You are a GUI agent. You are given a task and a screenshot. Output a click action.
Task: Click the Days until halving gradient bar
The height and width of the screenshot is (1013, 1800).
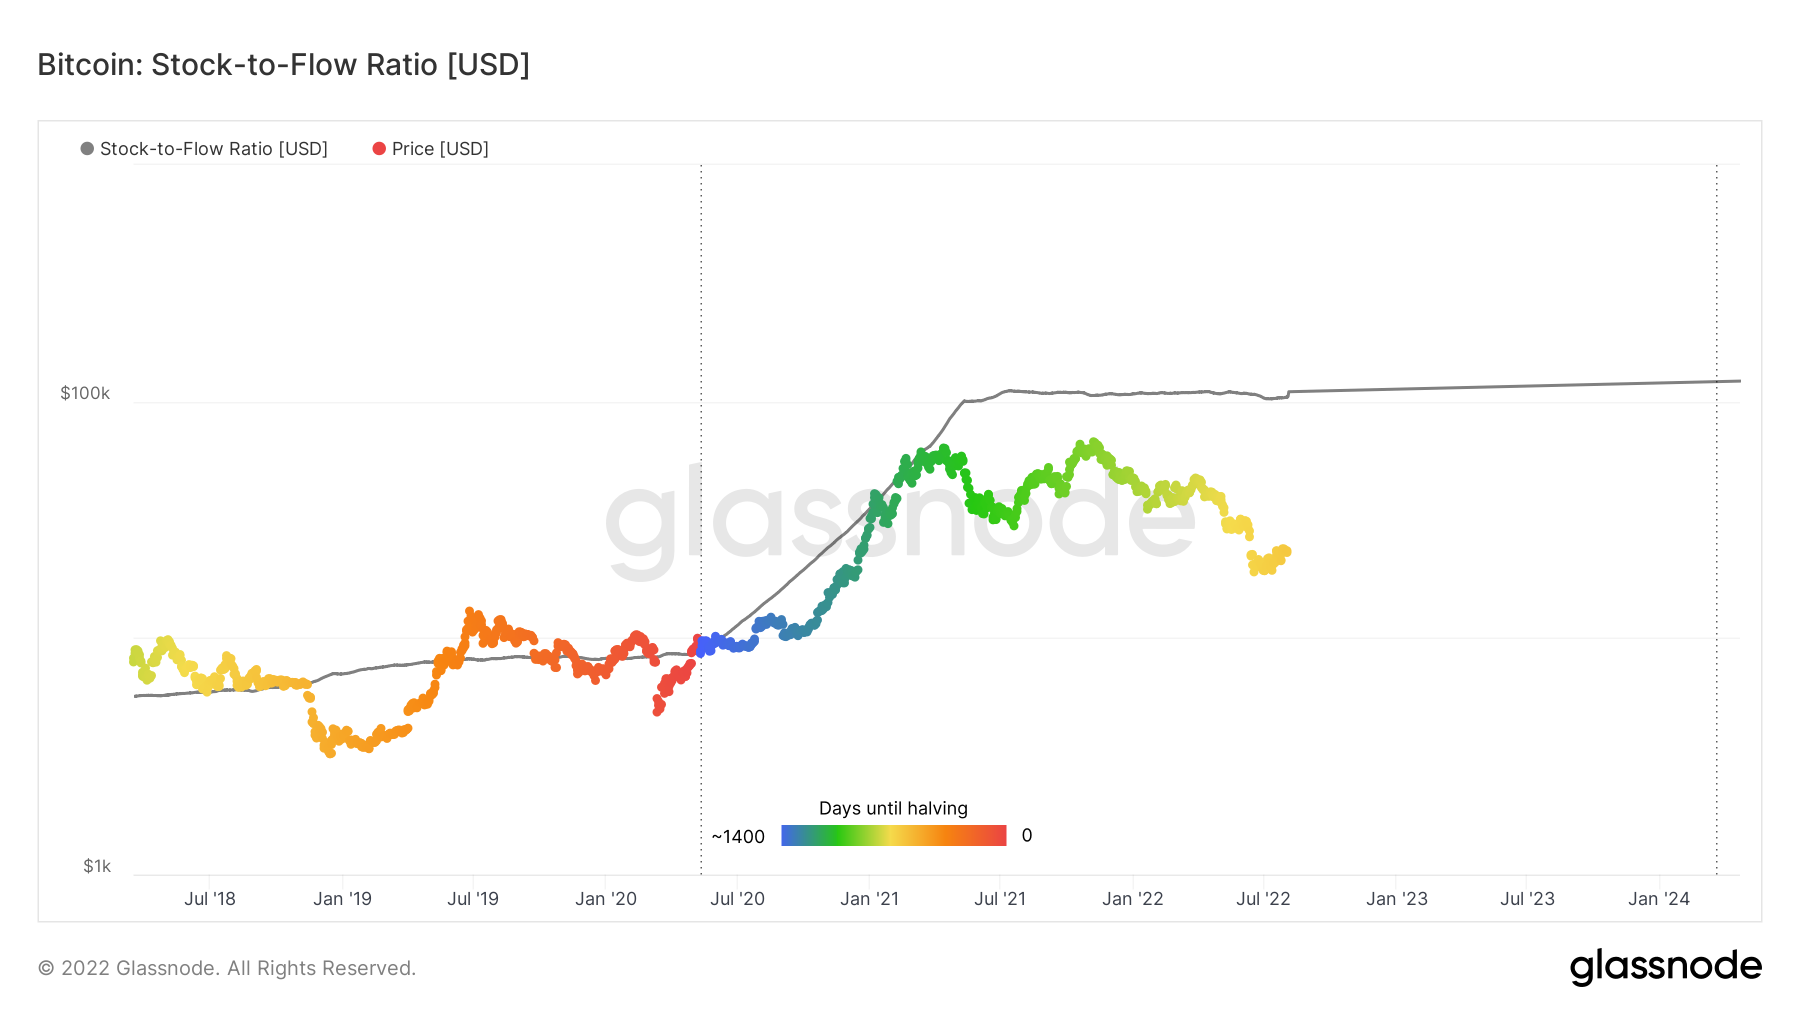893,836
